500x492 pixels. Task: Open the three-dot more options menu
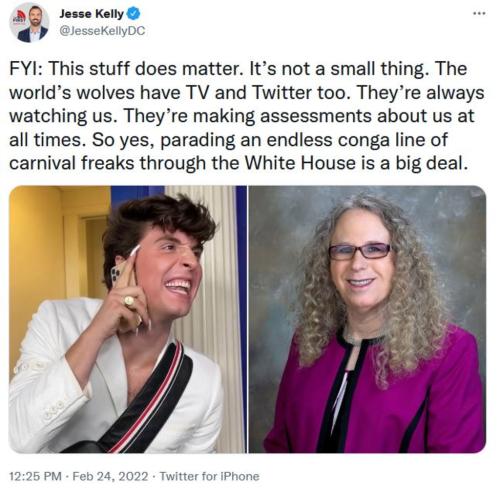[479, 14]
